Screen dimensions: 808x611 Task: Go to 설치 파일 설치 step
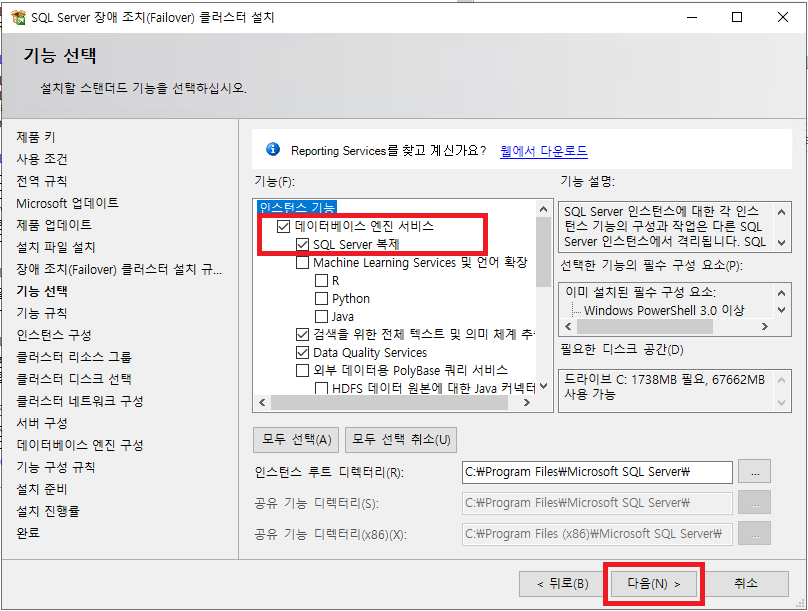56,247
